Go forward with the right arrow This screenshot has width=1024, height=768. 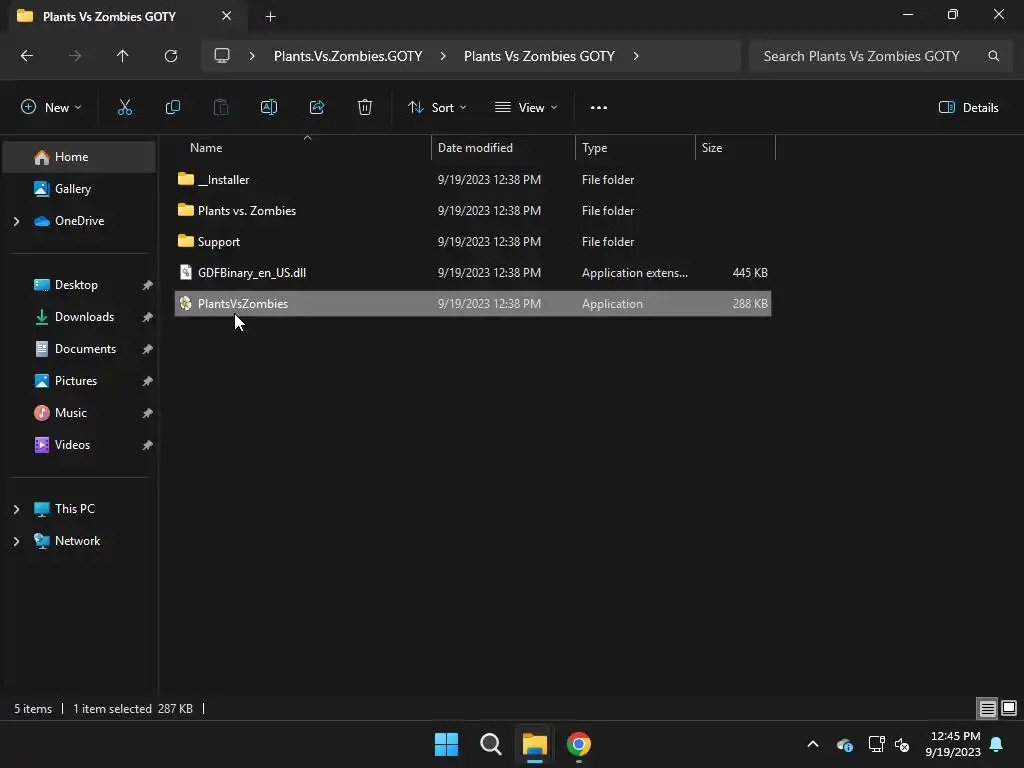[x=75, y=56]
